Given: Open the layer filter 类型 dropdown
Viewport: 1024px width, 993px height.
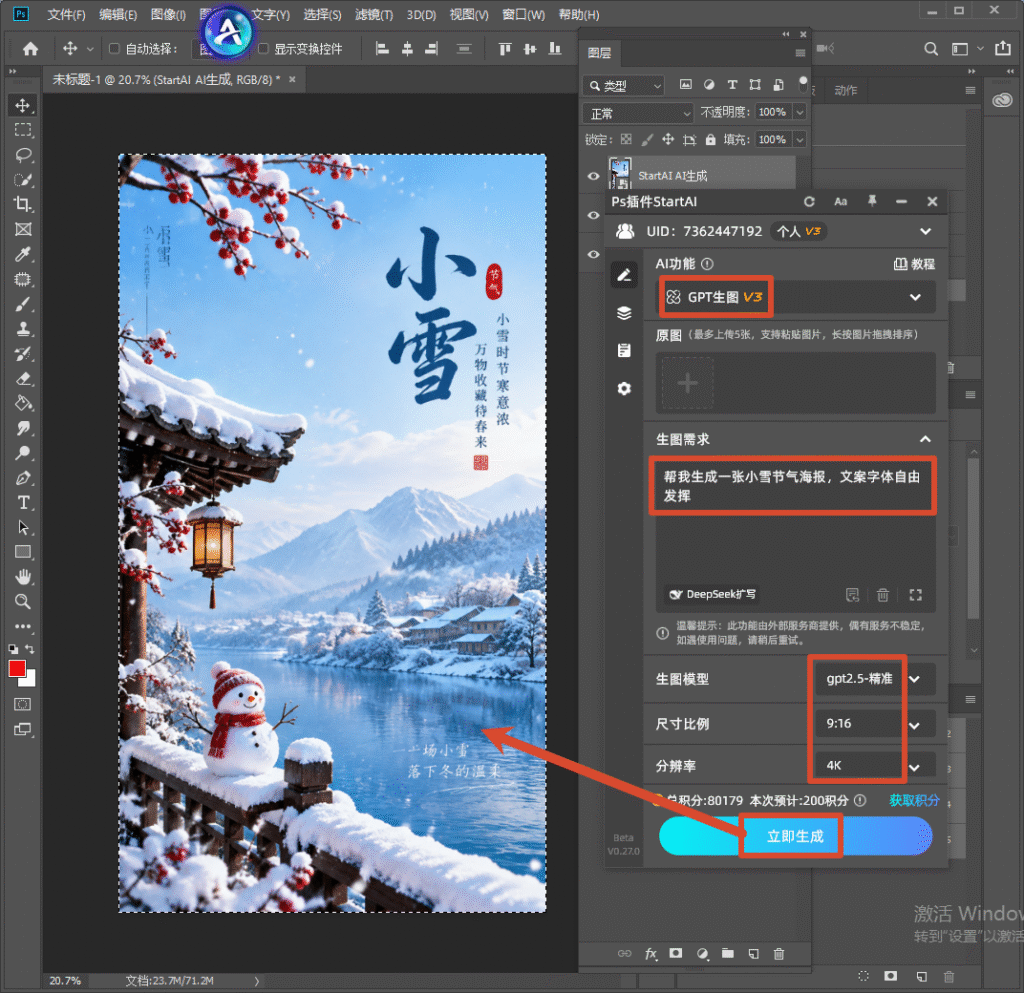Looking at the screenshot, I should (624, 86).
